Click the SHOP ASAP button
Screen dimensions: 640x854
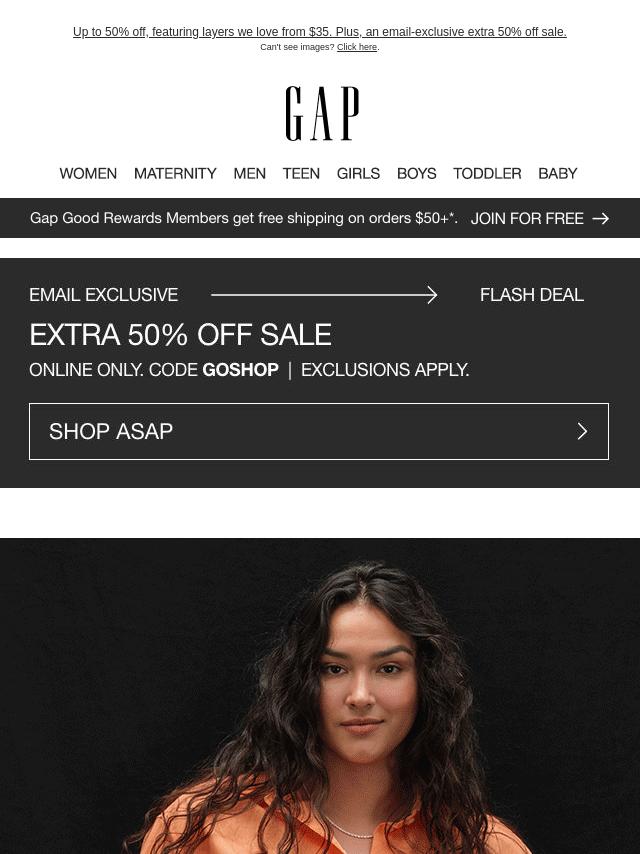click(x=319, y=431)
